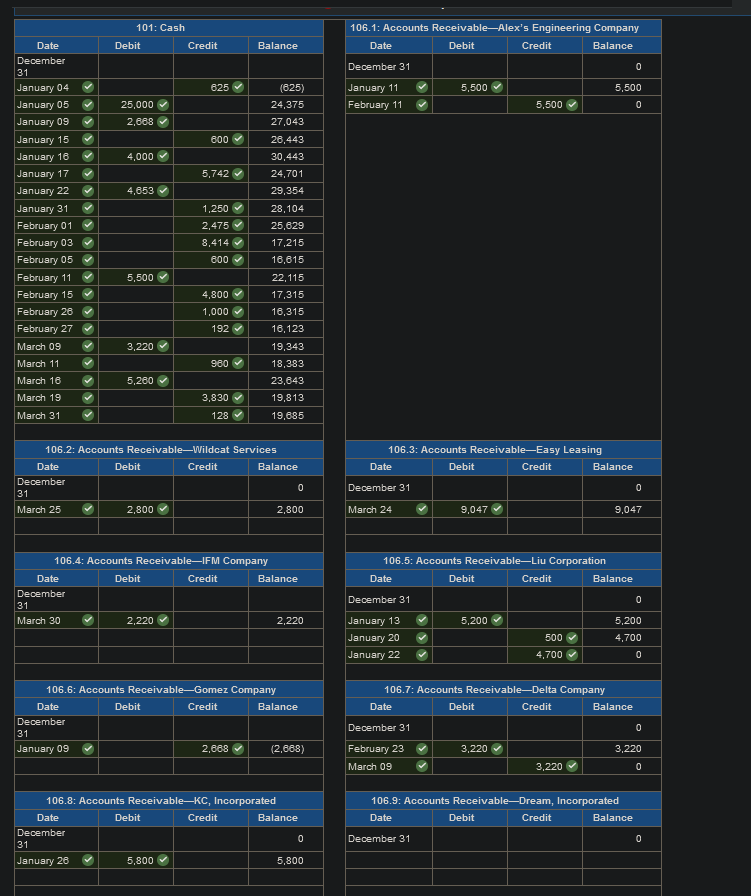Click the green checkmark beside January 04 in Cash ledger

pos(88,87)
